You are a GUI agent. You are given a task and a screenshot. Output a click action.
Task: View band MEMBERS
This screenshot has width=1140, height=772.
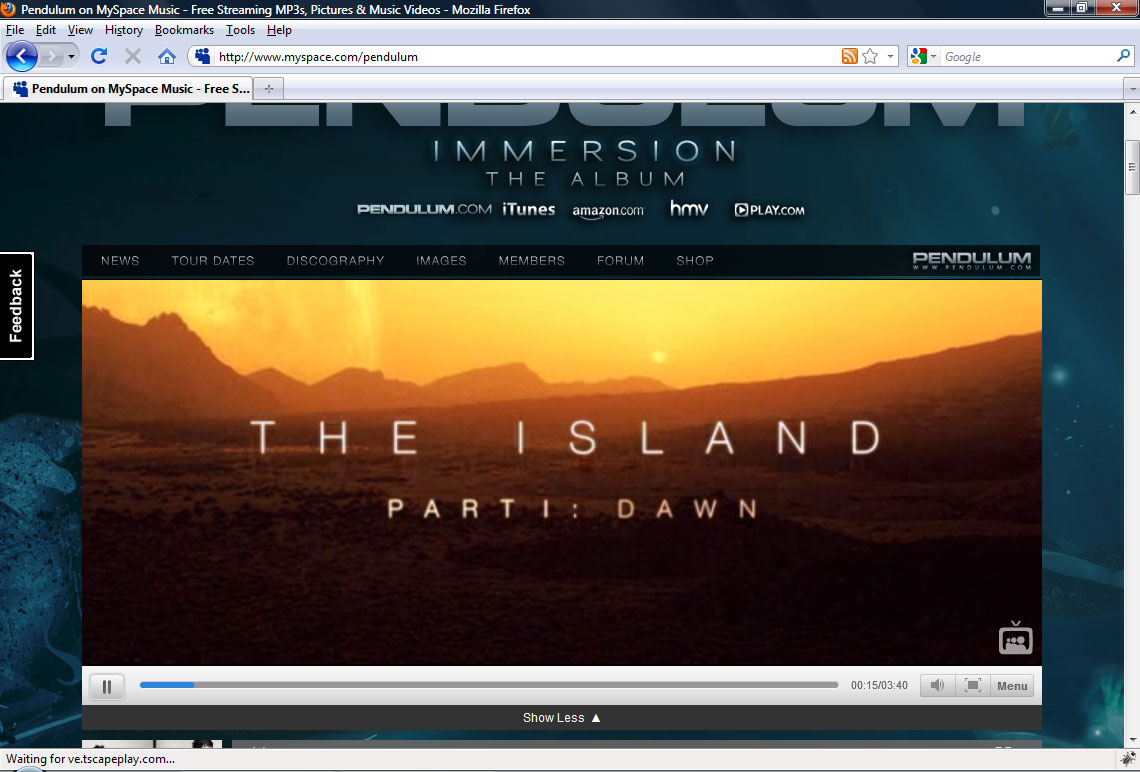[x=531, y=260]
